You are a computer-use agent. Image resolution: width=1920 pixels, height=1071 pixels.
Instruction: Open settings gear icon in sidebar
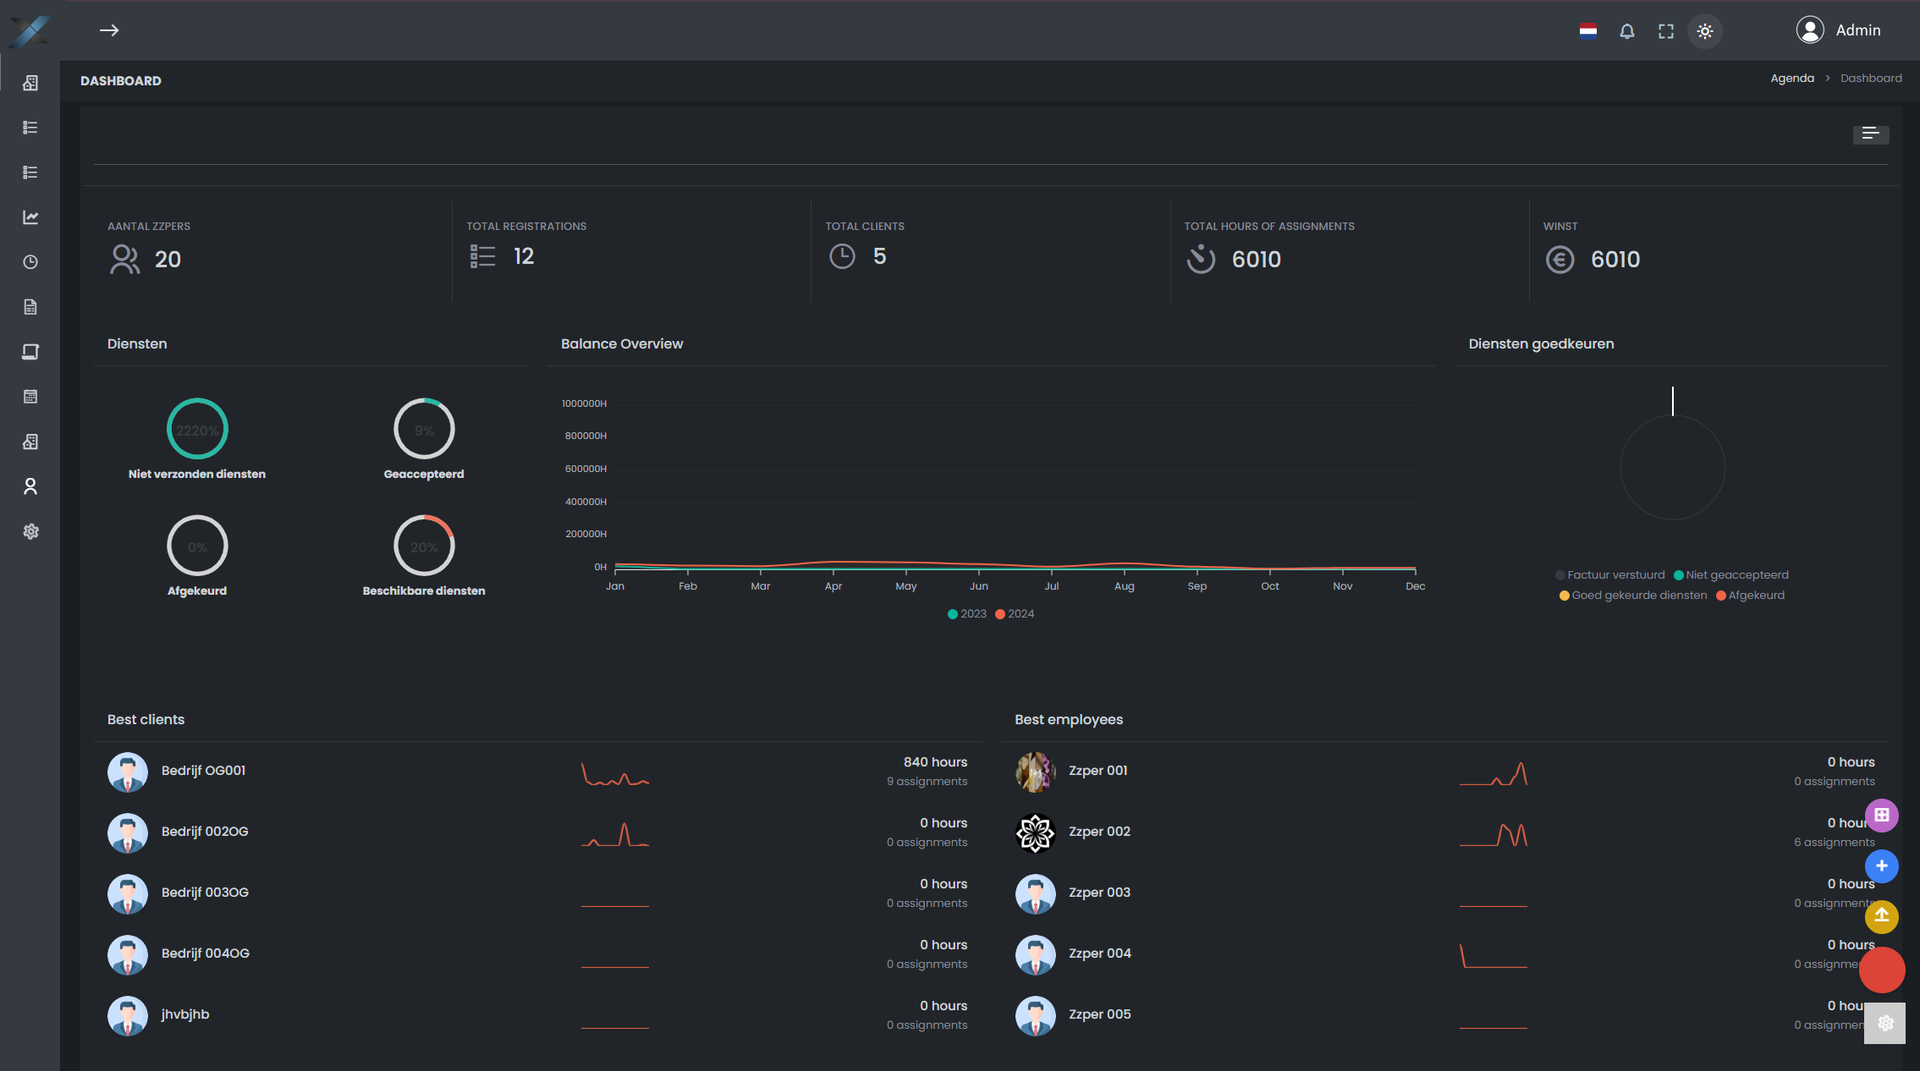click(31, 531)
